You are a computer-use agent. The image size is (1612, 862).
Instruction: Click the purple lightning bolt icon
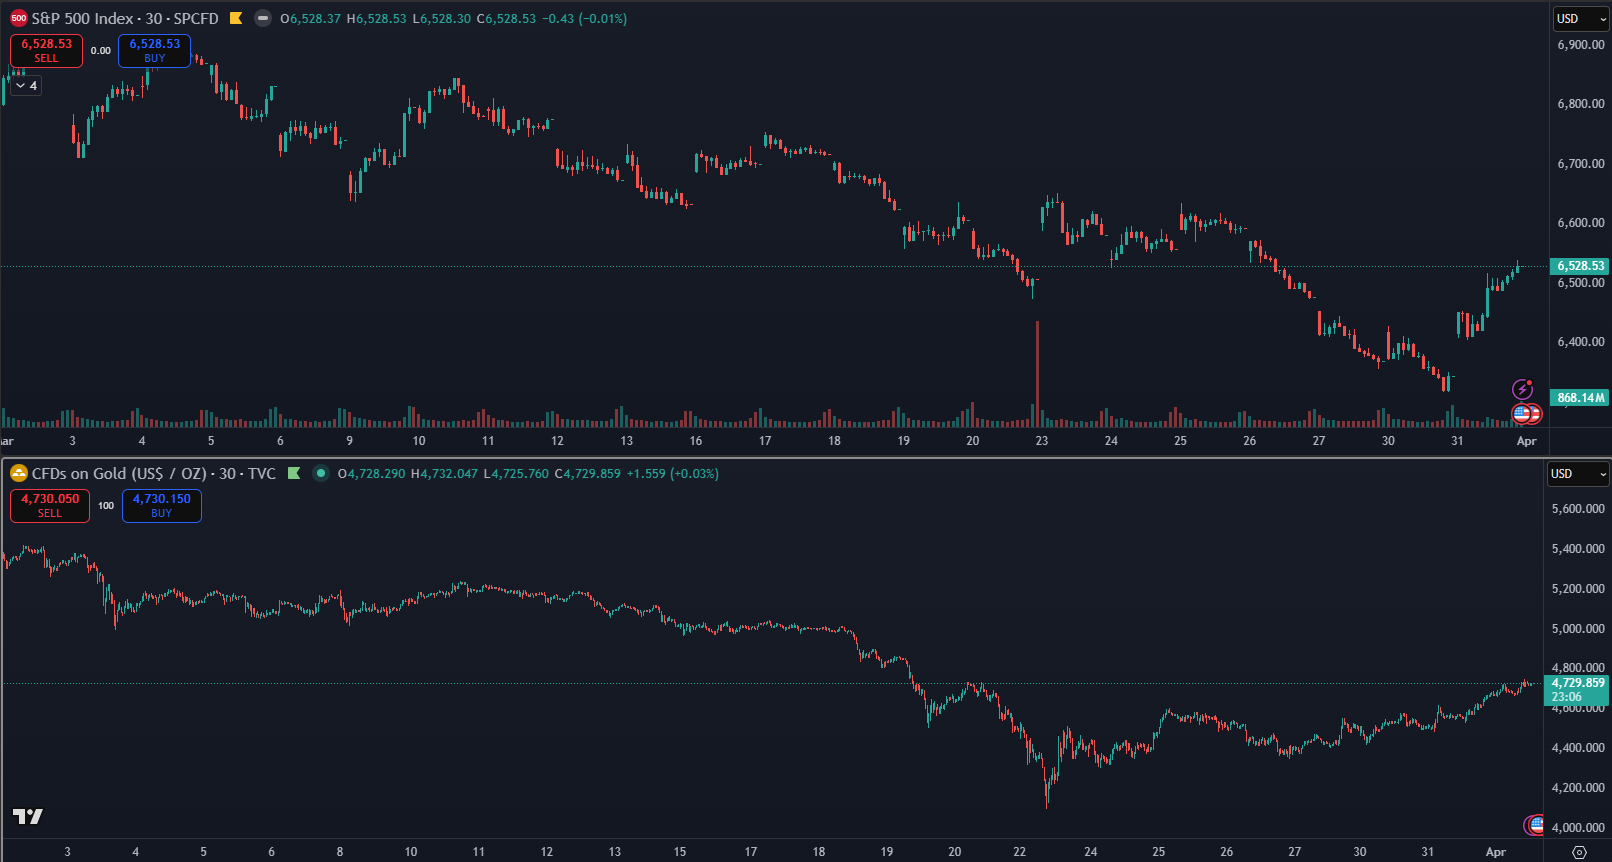tap(1522, 389)
